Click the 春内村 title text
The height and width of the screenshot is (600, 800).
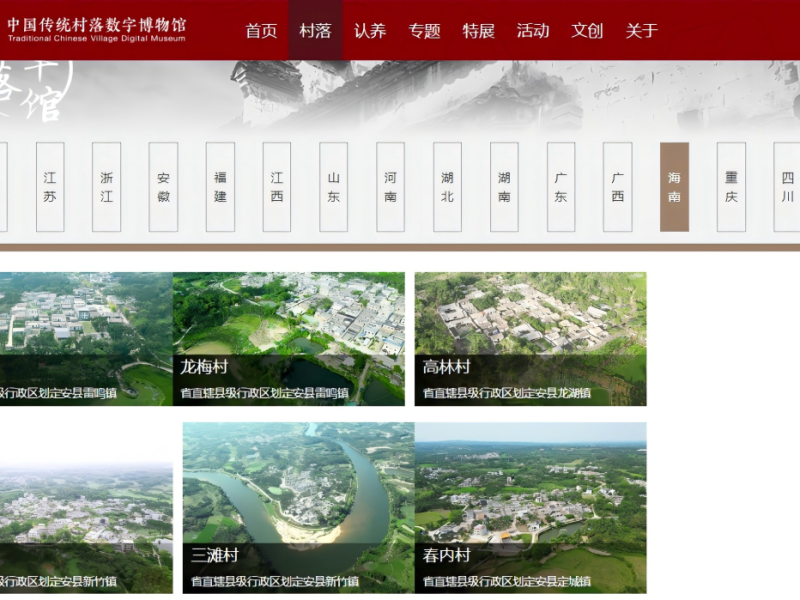click(x=446, y=555)
